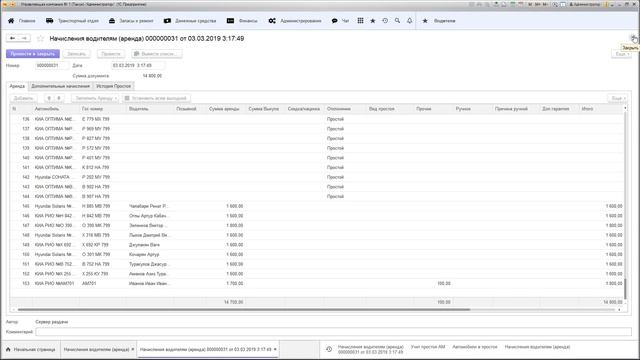Select the 'AM701' plate cell in row 153
Image resolution: width=640 pixels, height=360 pixels.
coord(103,283)
